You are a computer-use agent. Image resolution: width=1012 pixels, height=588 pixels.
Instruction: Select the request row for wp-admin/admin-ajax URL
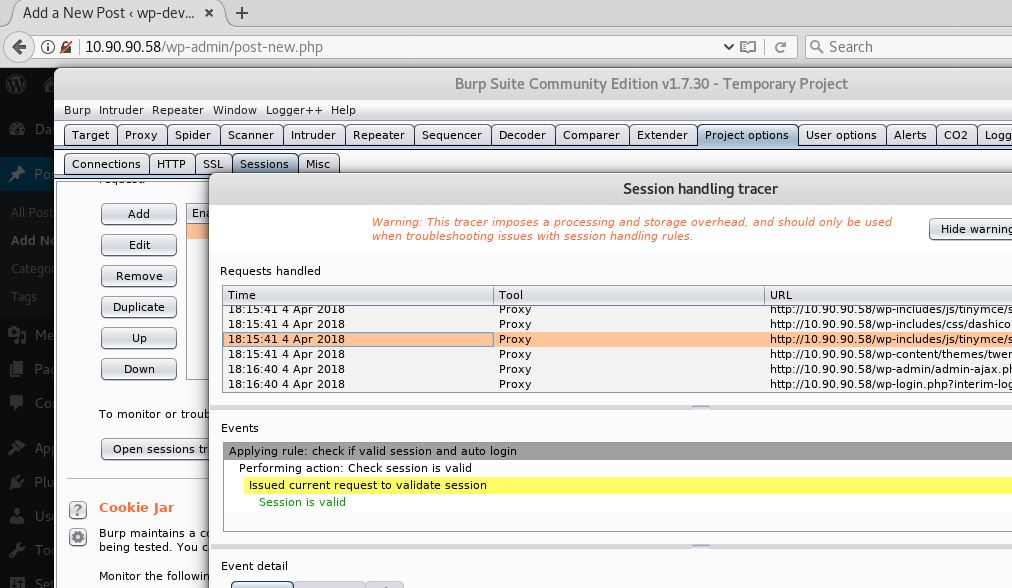(x=618, y=369)
